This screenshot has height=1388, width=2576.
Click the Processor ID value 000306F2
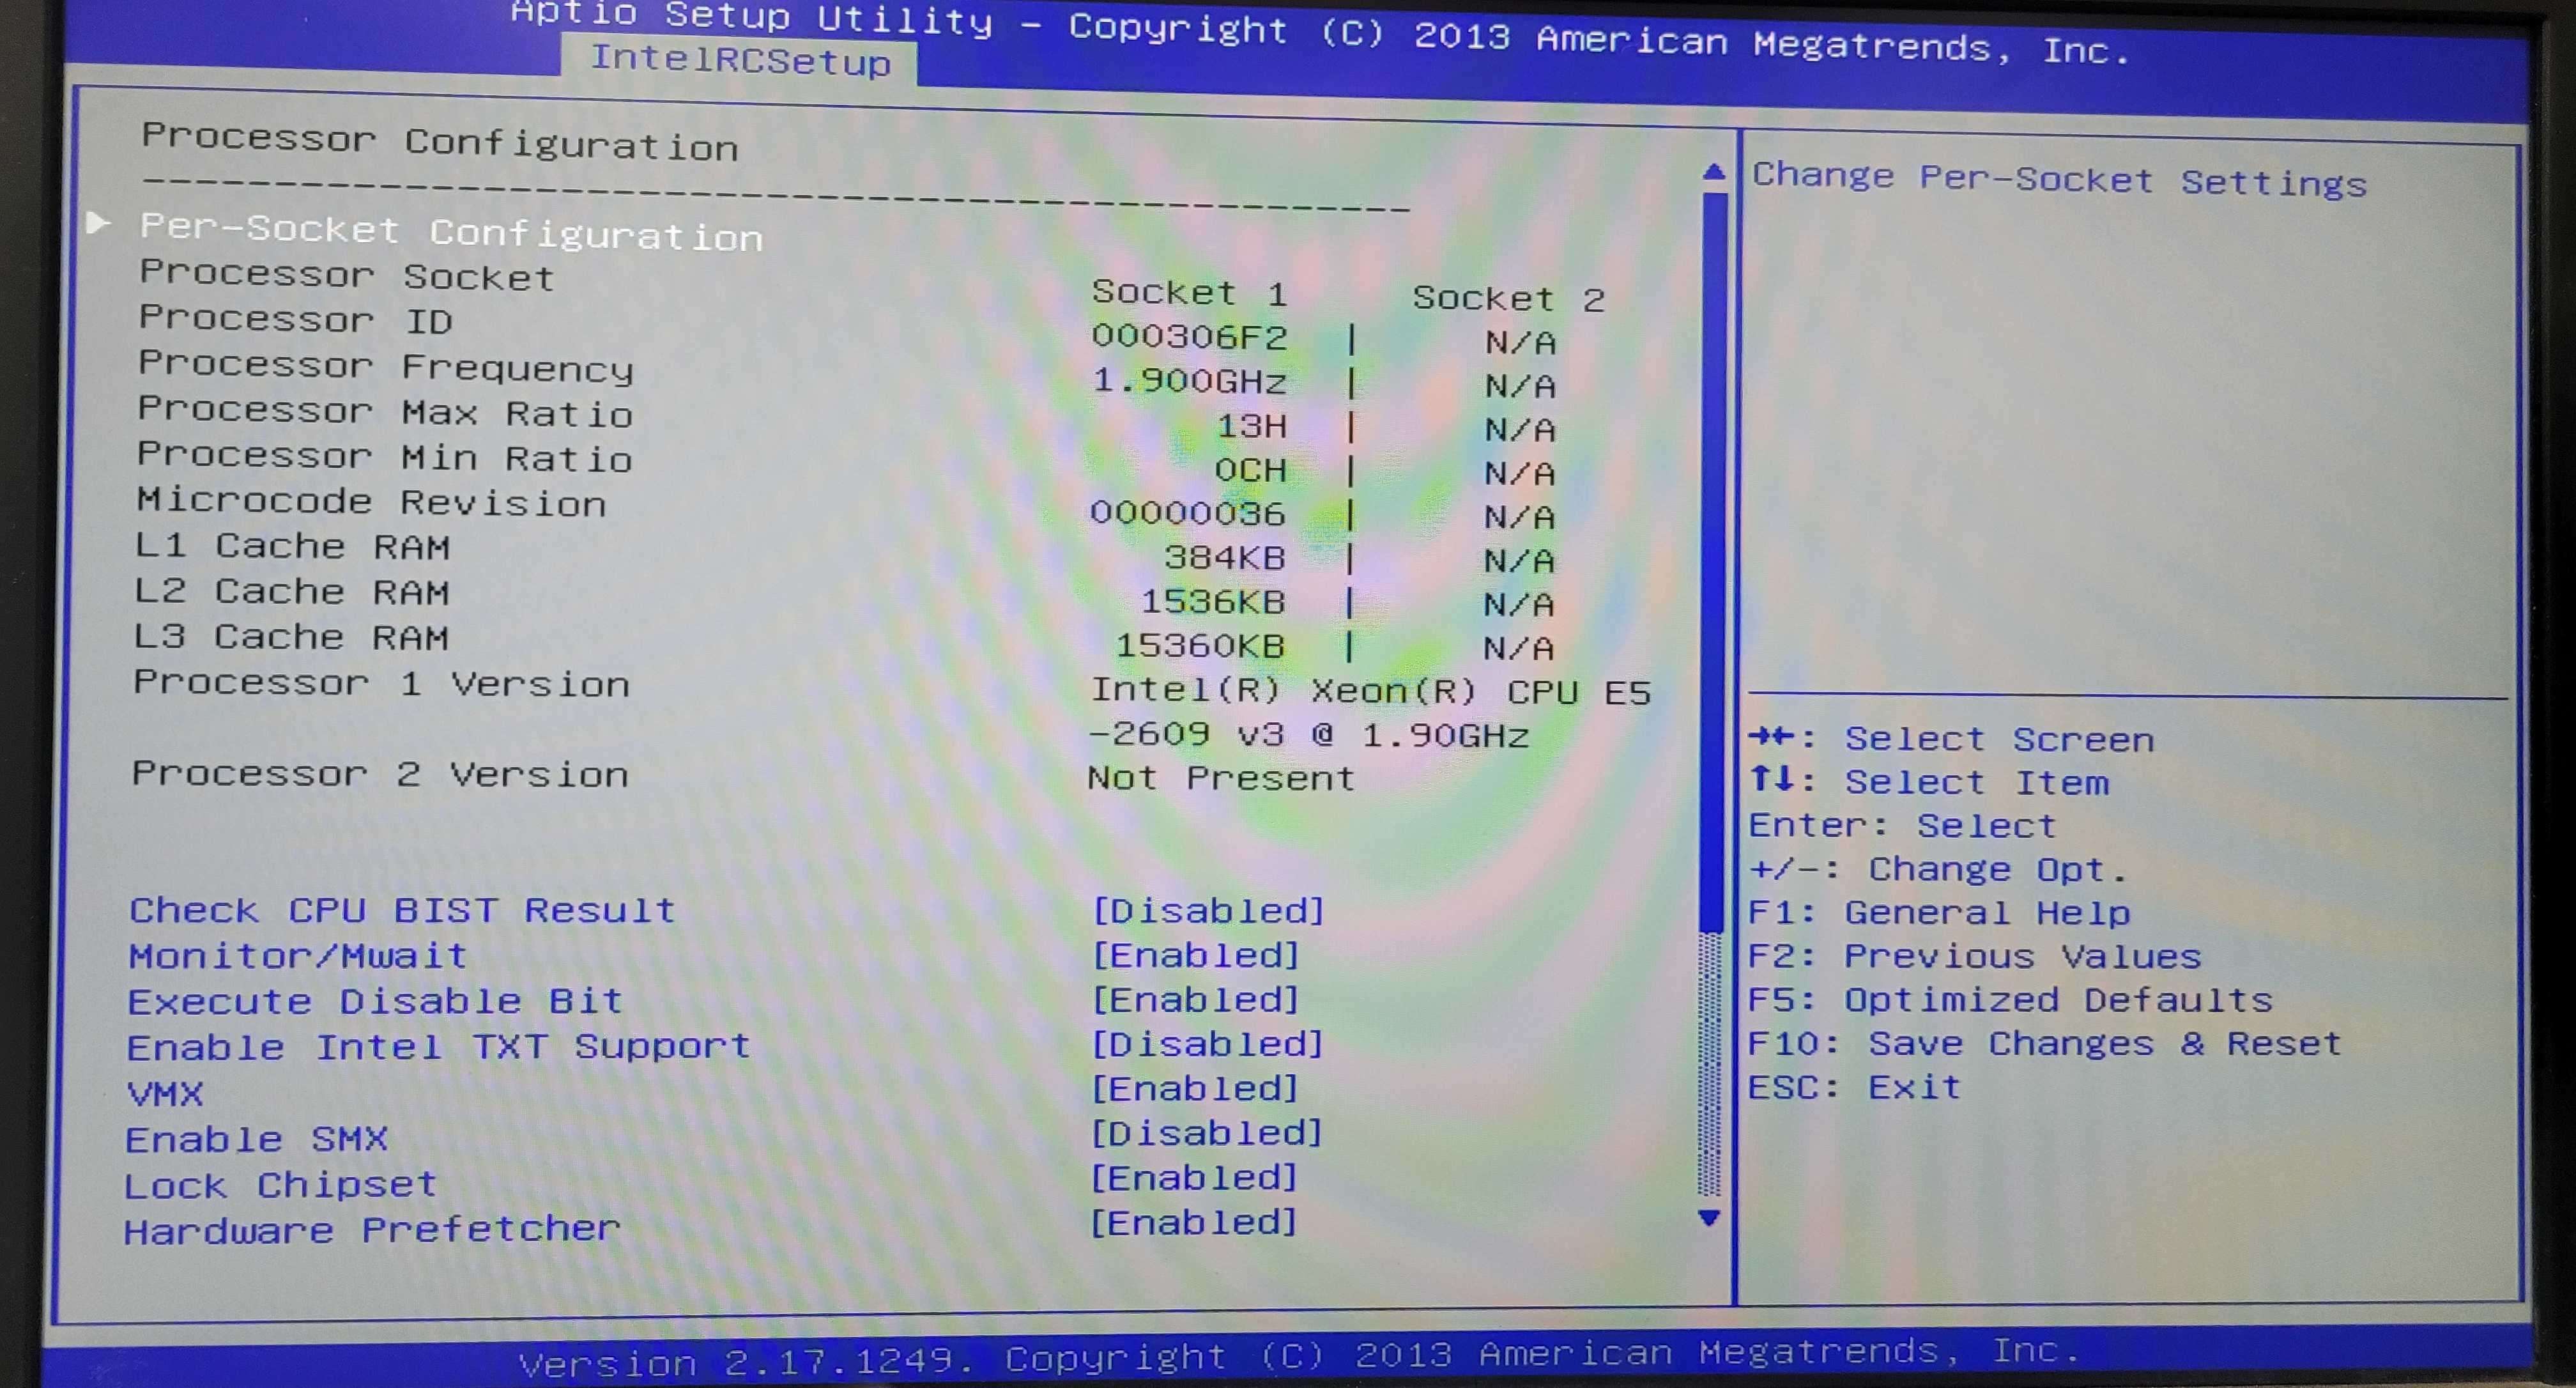tap(1189, 337)
